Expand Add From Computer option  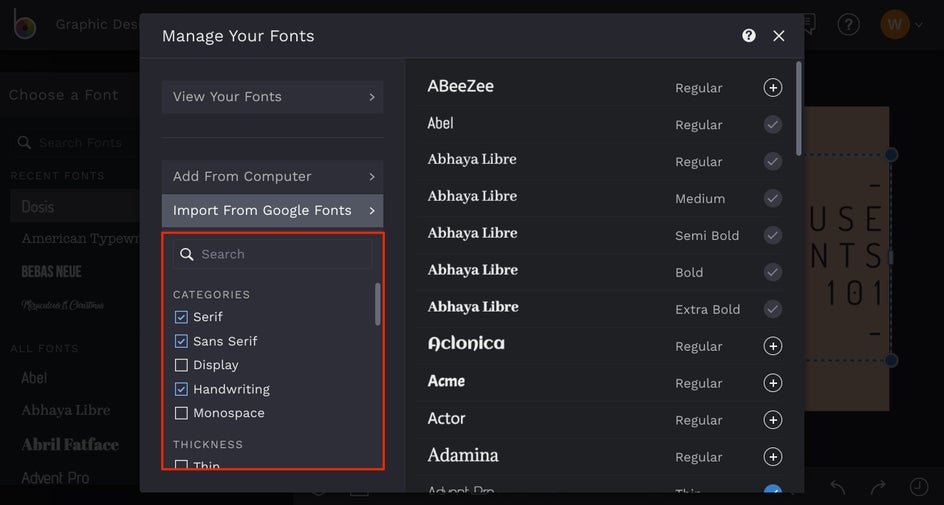pos(272,177)
